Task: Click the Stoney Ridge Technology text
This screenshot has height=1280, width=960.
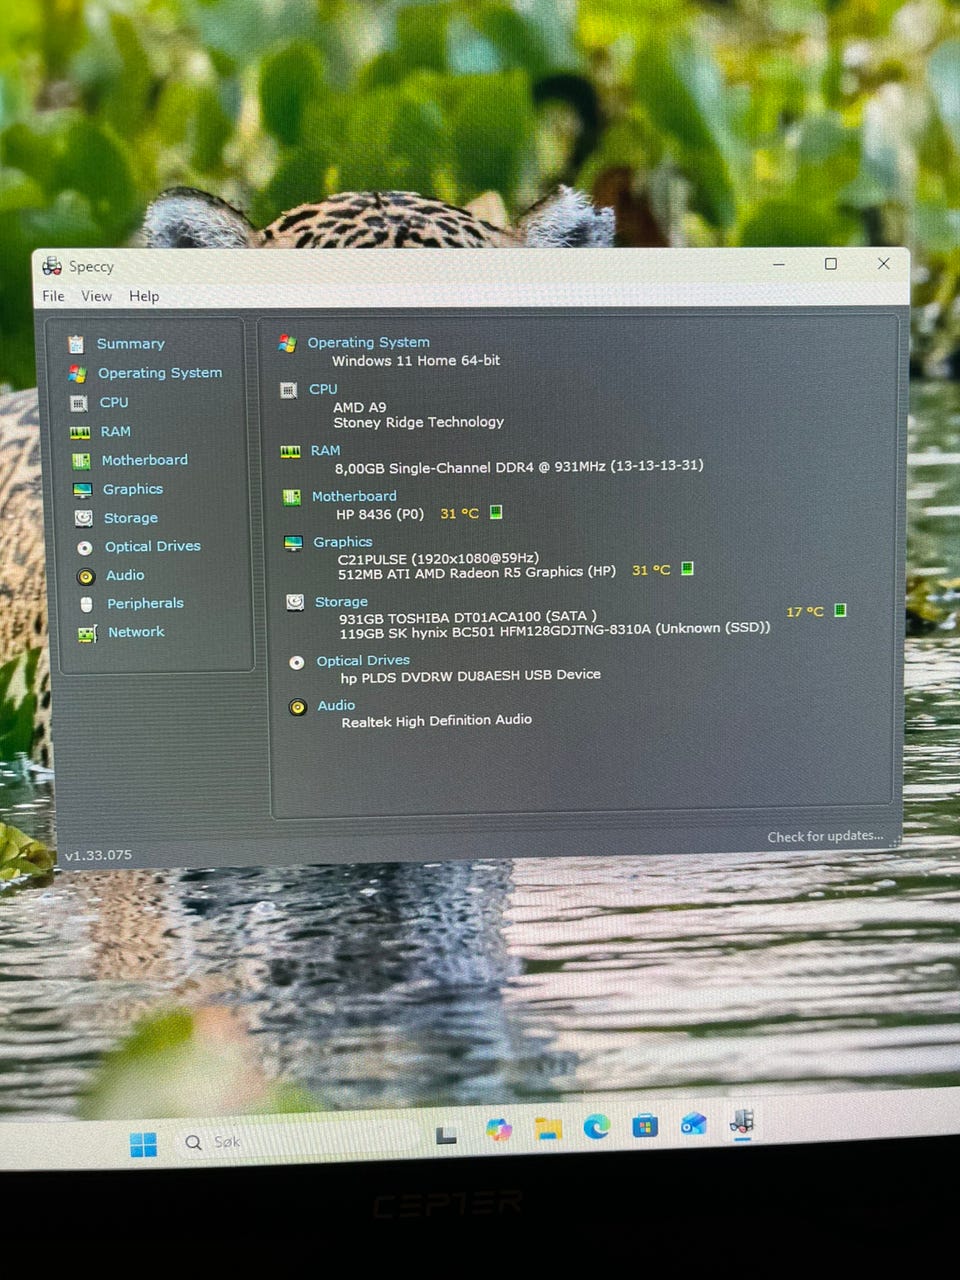Action: point(419,422)
